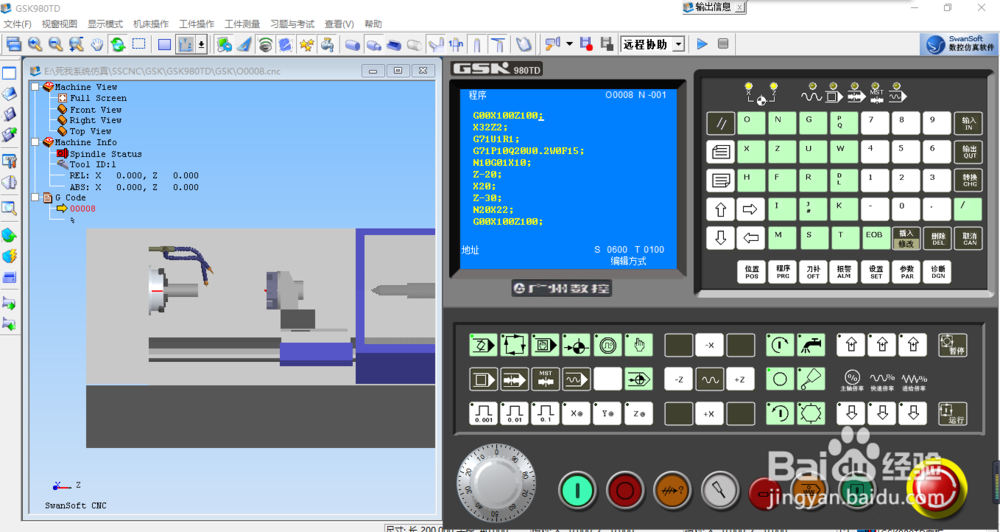Click the handwheel MPG mode key
This screenshot has width=1000, height=532.
coord(608,345)
